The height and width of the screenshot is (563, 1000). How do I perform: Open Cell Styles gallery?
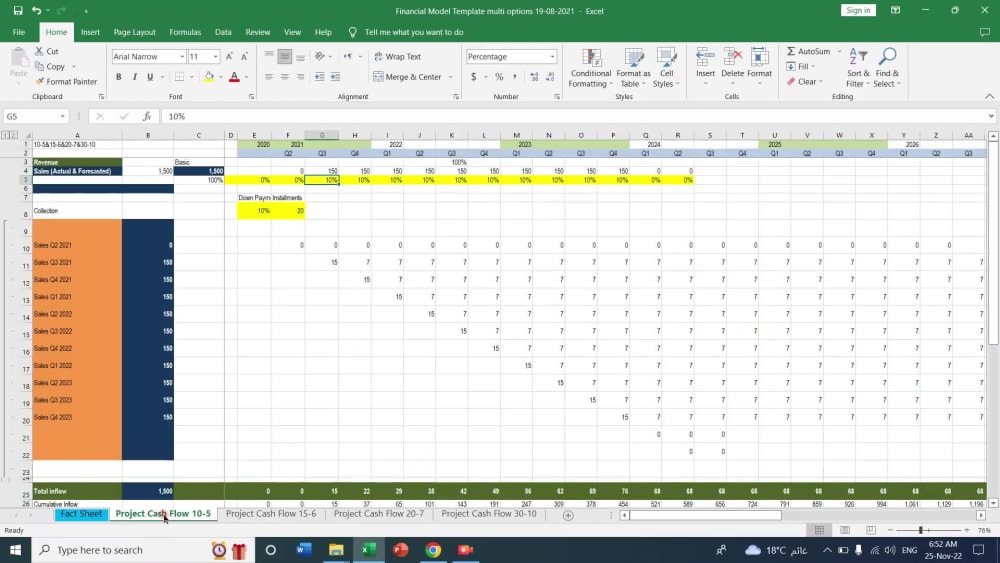click(x=666, y=68)
